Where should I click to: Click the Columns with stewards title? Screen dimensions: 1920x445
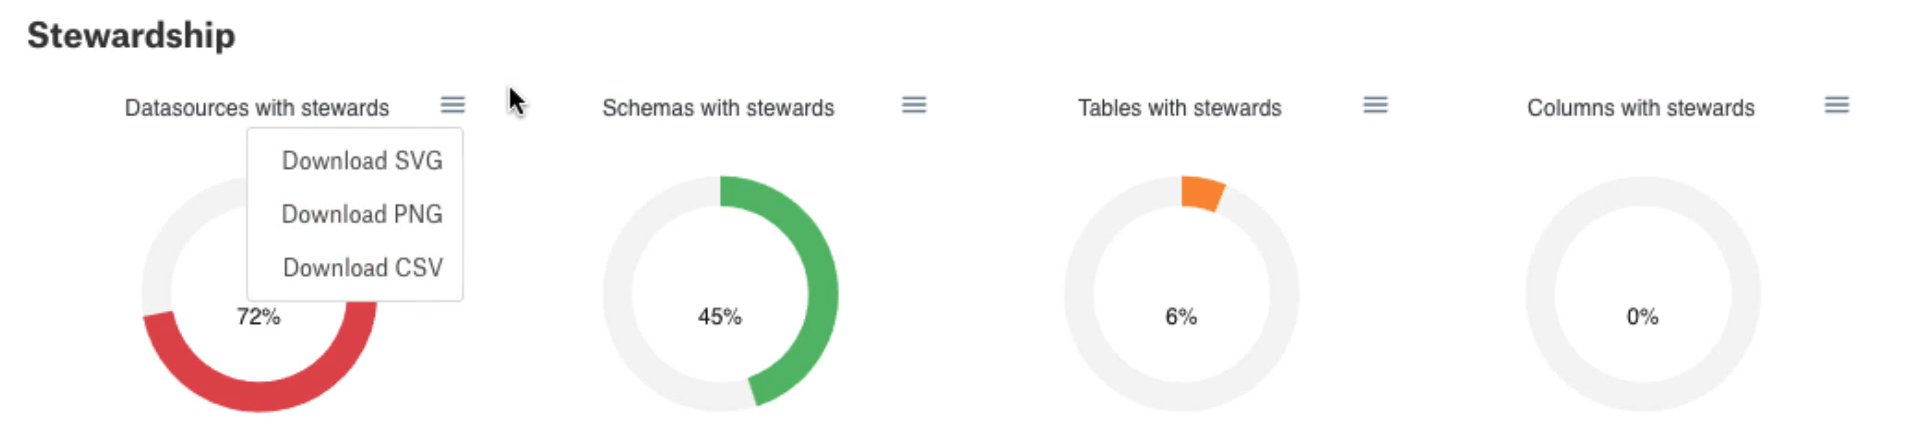1641,108
